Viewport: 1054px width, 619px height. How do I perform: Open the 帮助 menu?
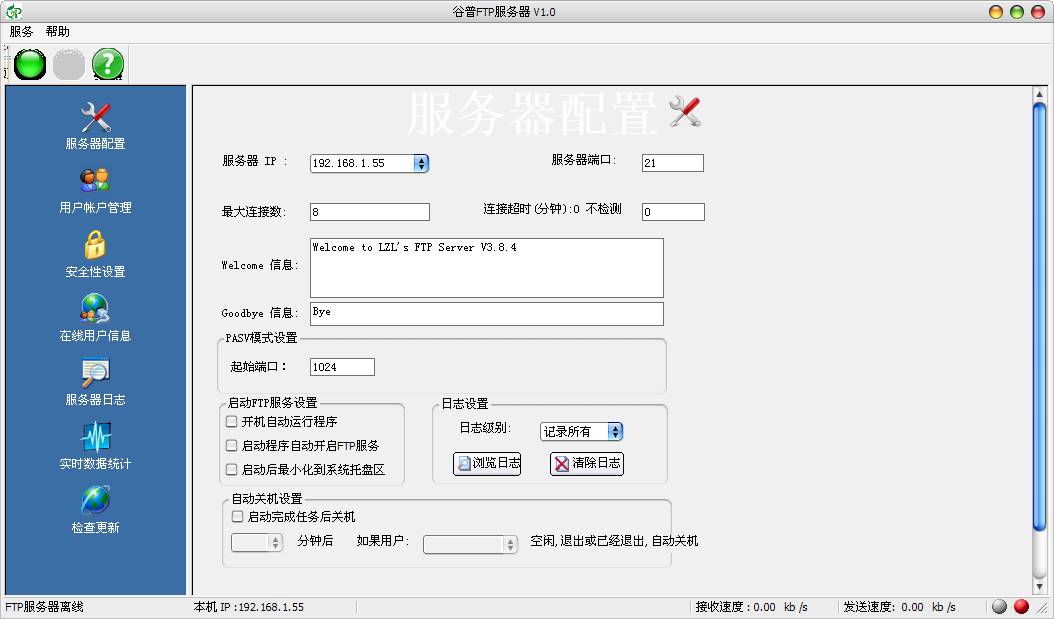pyautogui.click(x=58, y=31)
